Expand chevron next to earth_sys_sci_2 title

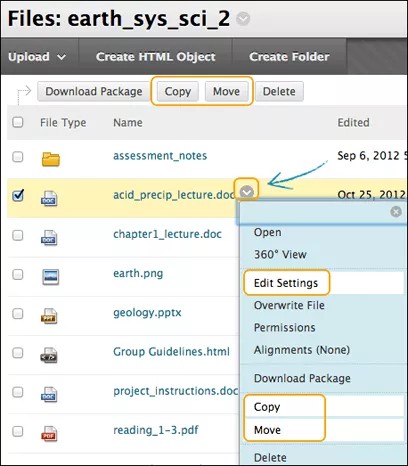coord(243,19)
